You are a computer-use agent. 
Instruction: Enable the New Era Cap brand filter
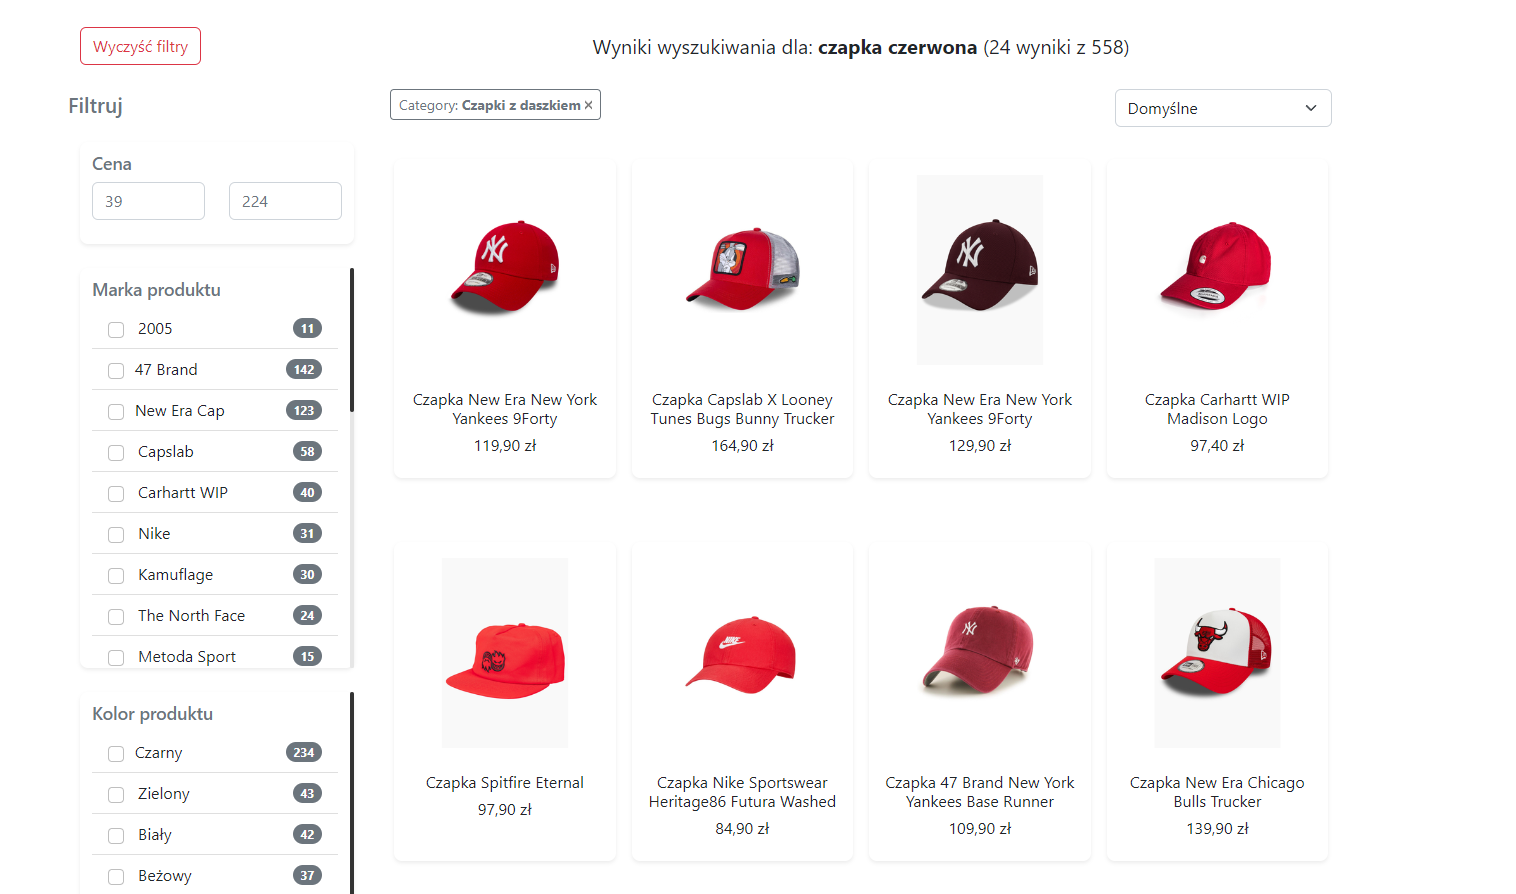click(x=116, y=412)
